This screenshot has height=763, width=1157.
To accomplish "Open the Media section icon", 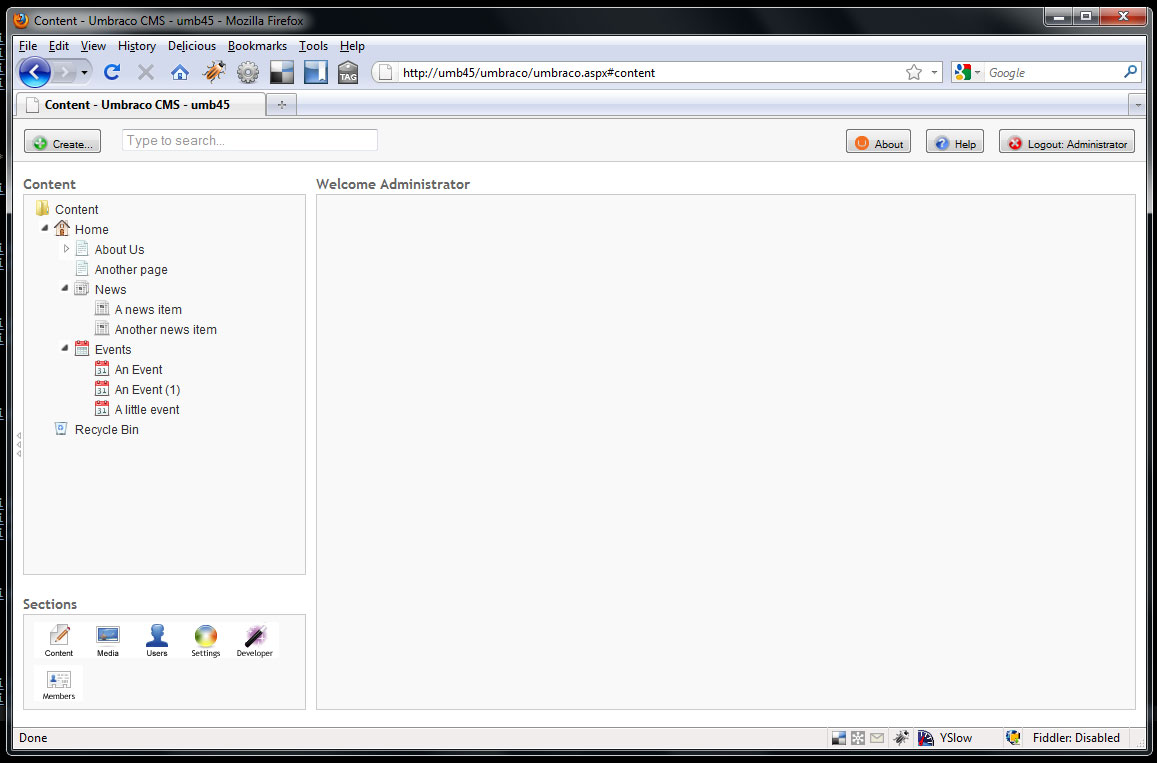I will pyautogui.click(x=108, y=639).
